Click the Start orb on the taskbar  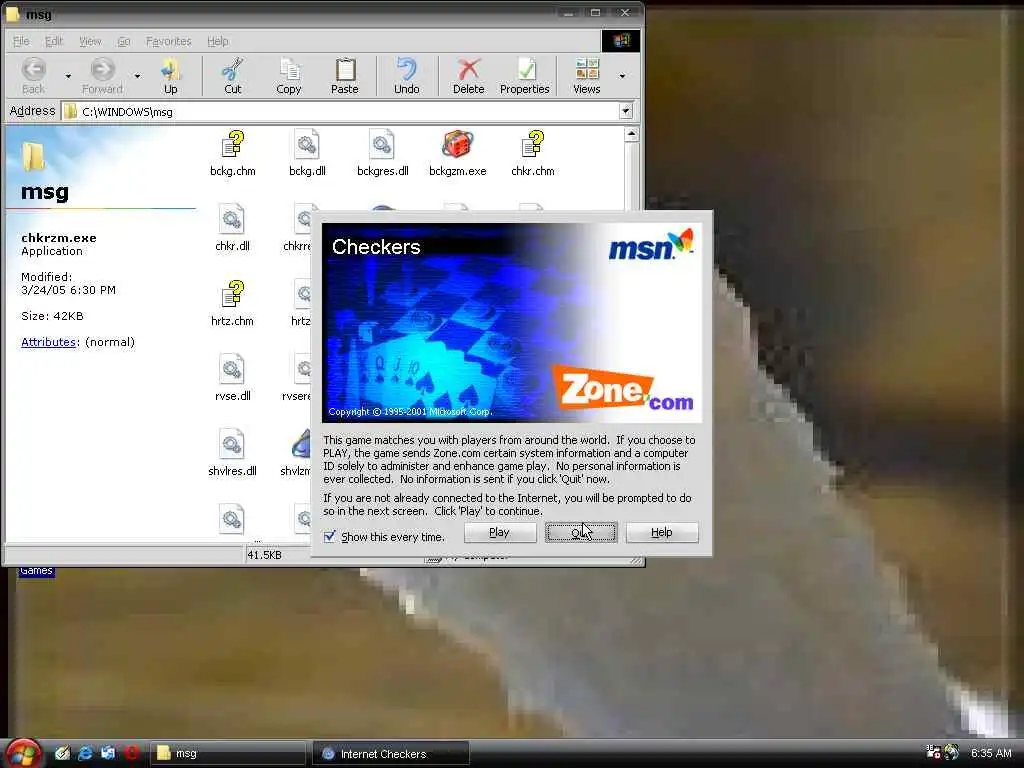(x=23, y=753)
